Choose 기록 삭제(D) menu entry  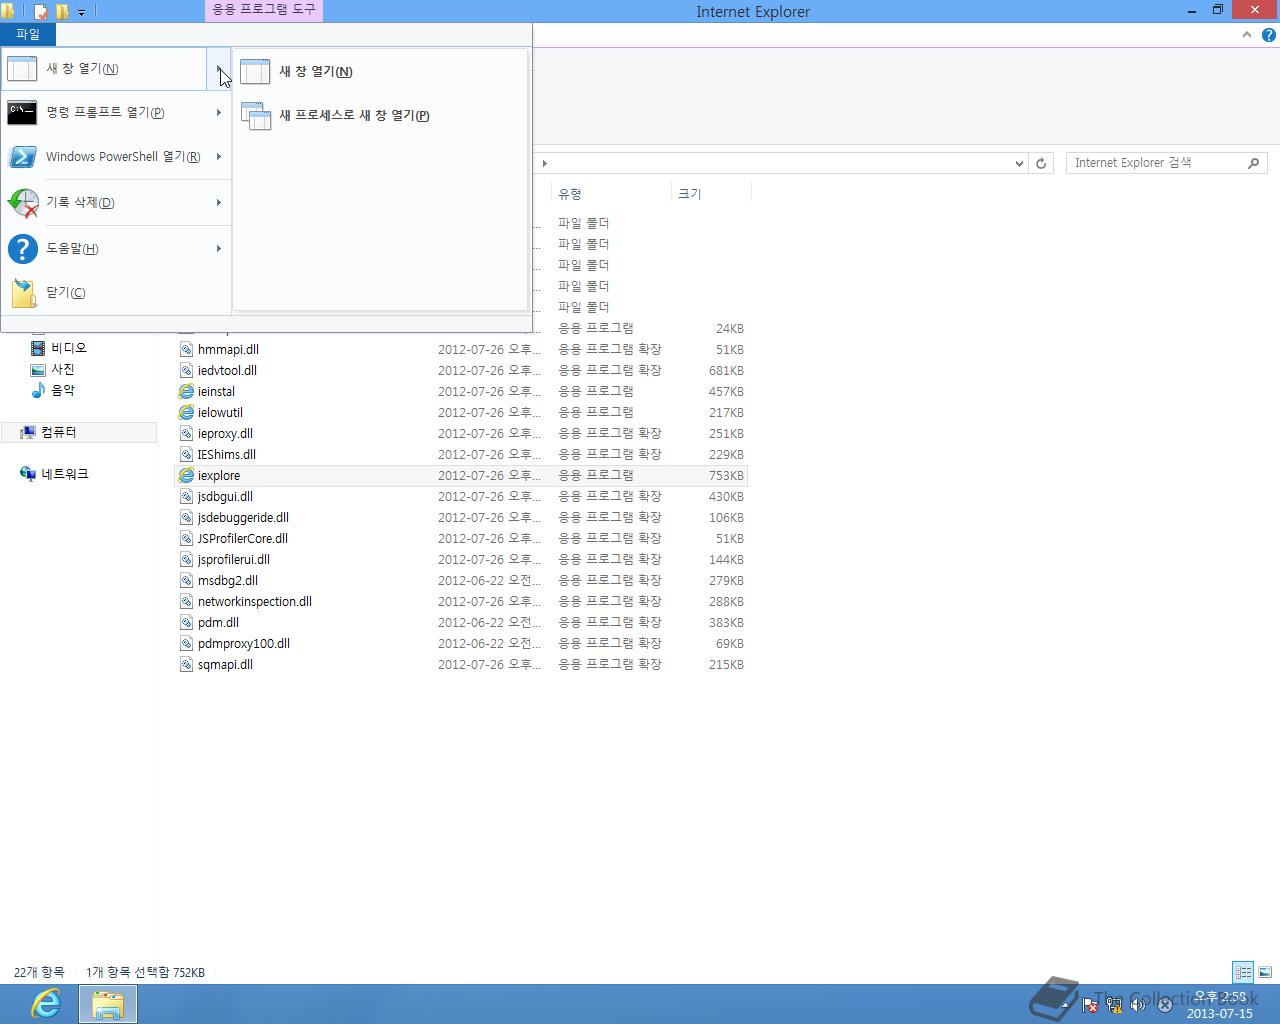80,203
